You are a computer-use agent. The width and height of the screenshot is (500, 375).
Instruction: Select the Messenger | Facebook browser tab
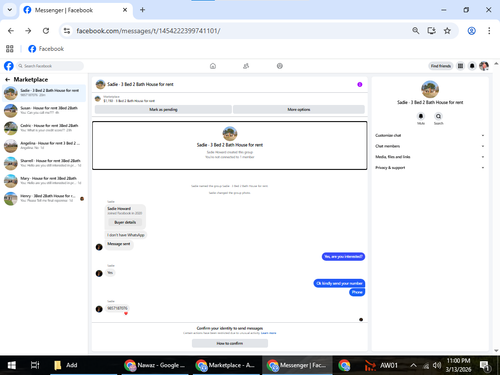(76, 10)
